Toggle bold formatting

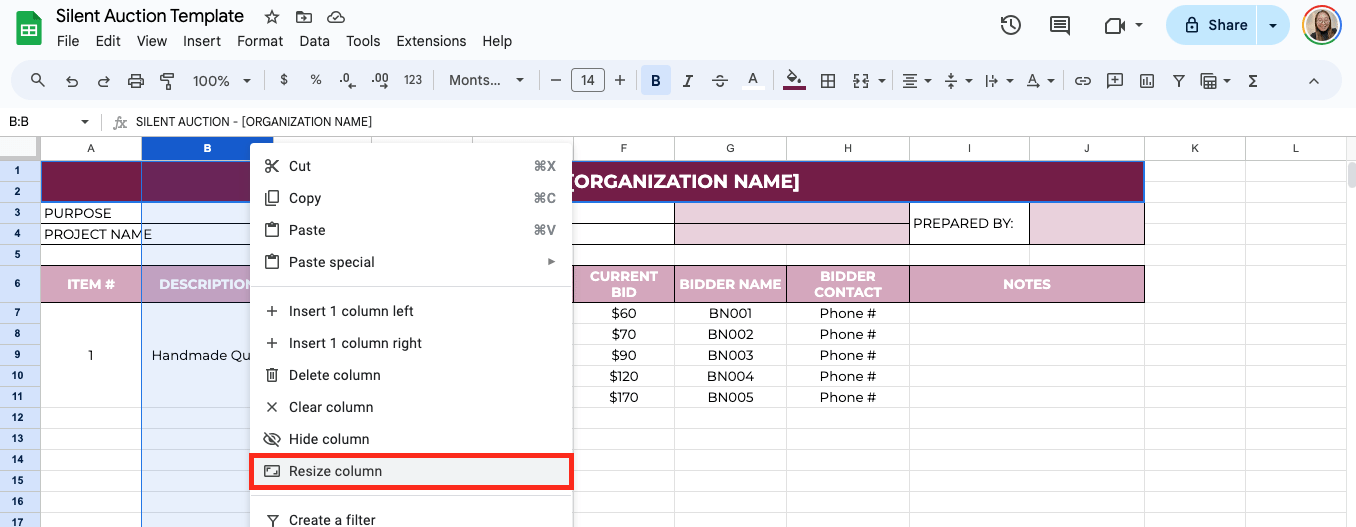click(x=656, y=81)
